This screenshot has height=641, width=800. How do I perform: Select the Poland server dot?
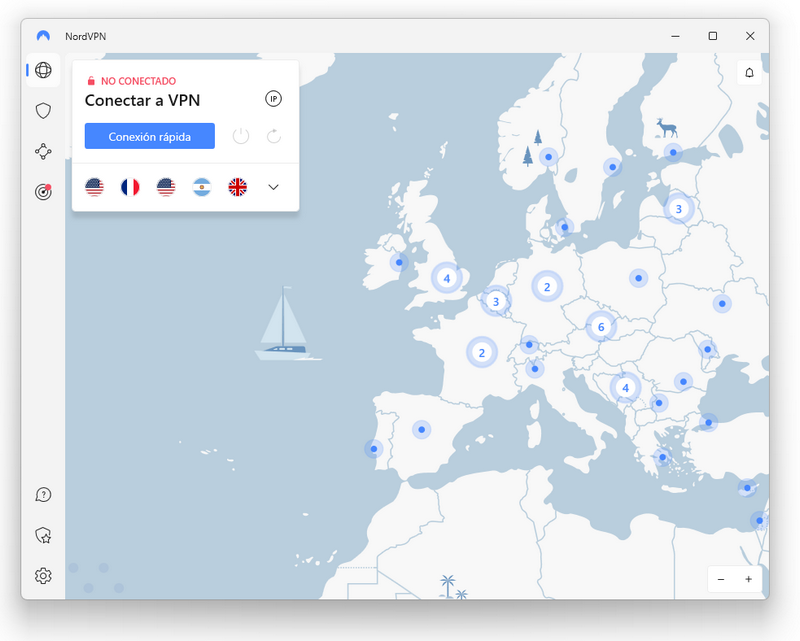(638, 278)
